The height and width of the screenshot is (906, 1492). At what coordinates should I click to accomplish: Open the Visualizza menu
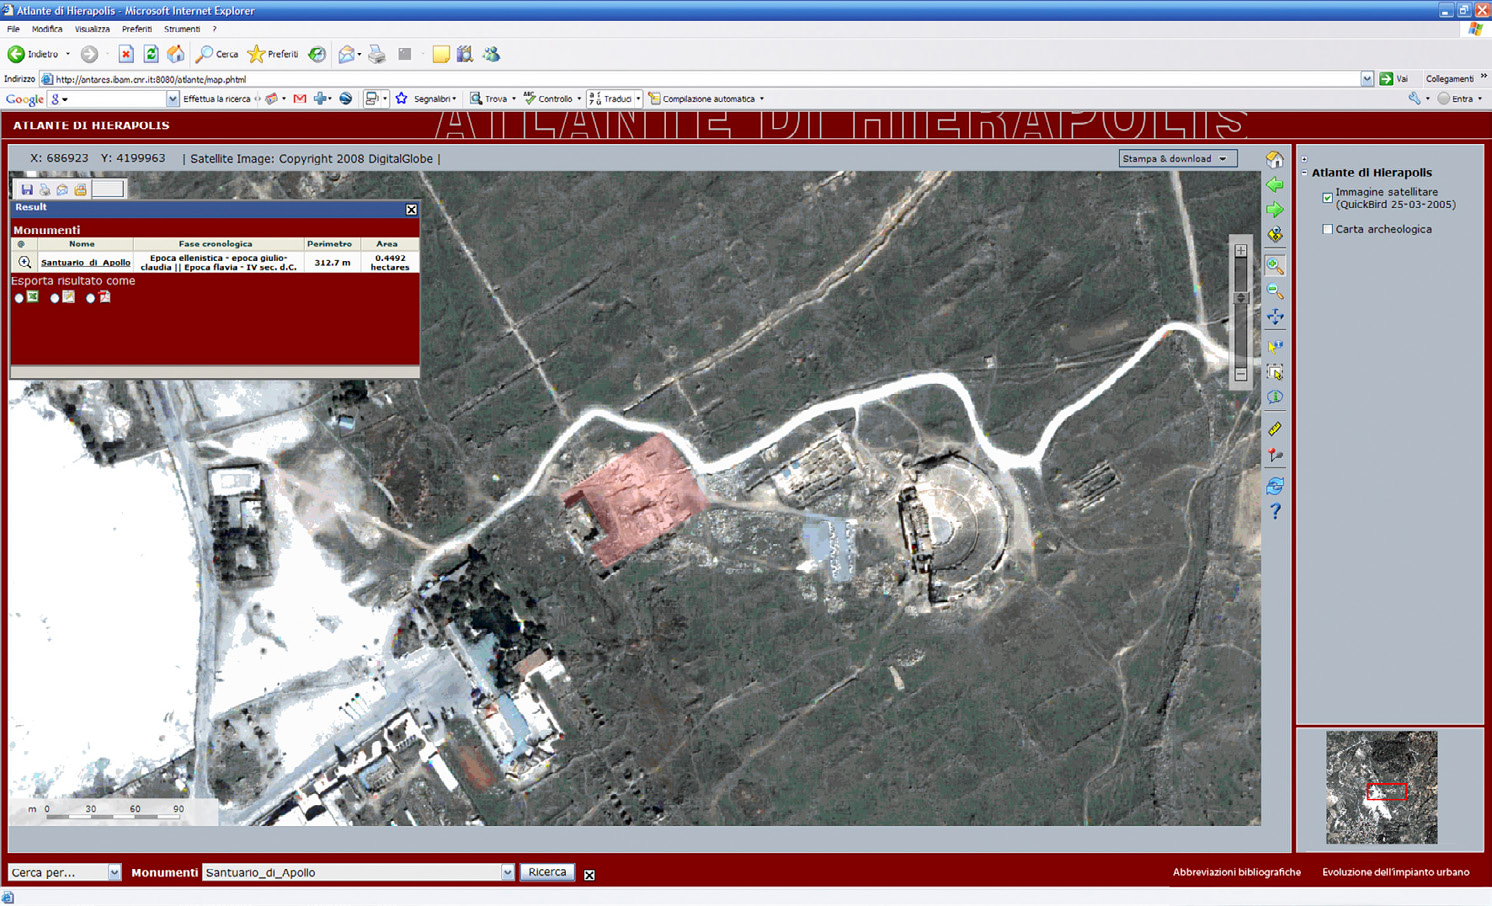click(x=92, y=29)
